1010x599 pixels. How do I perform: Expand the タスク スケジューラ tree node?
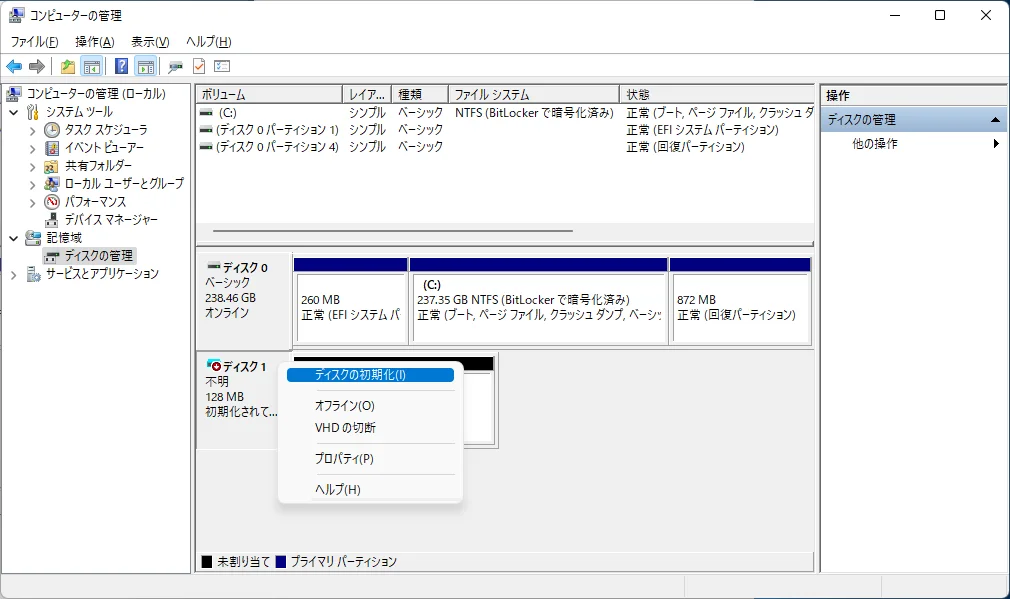[32, 130]
